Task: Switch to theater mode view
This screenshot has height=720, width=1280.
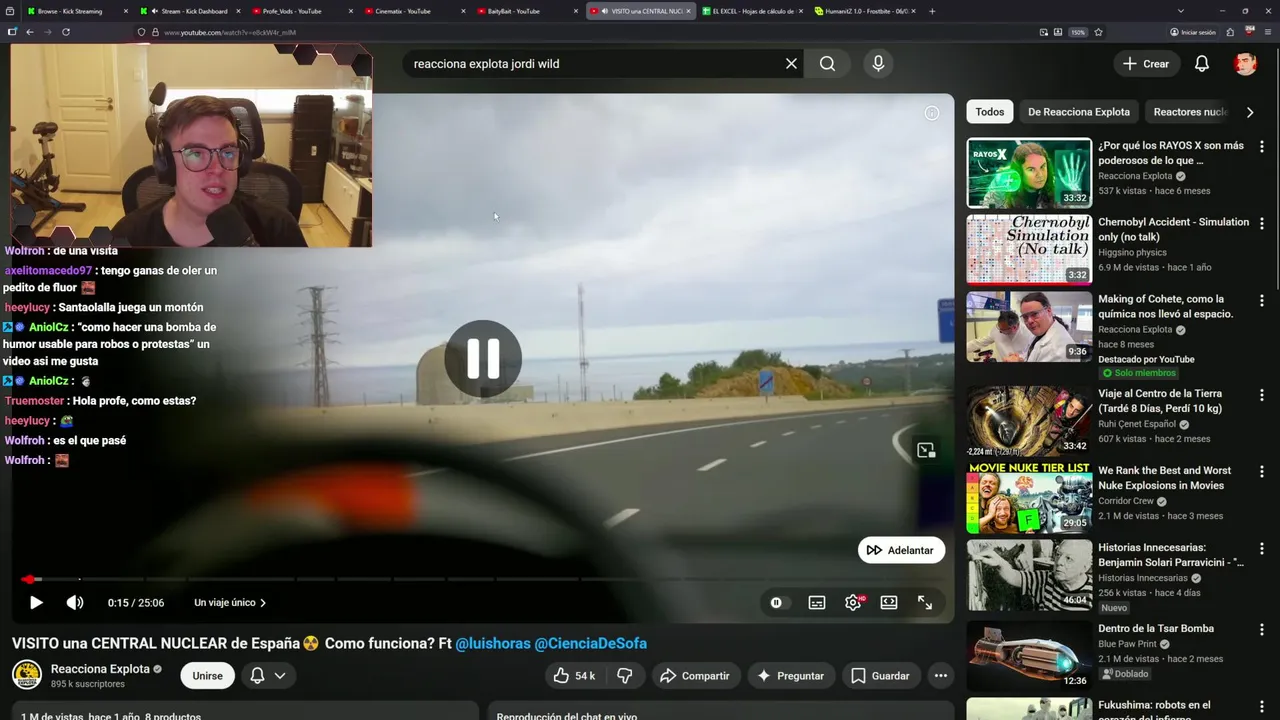Action: point(889,603)
